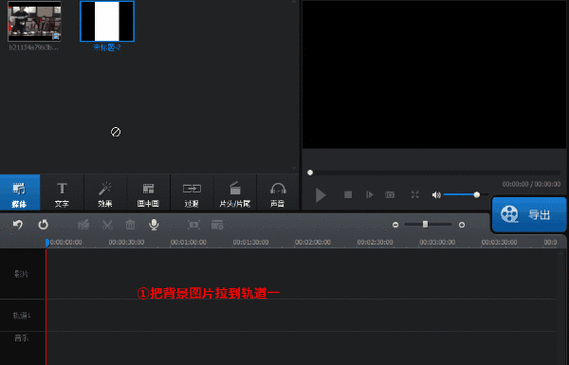Open the 媒体 media tab
This screenshot has width=569, height=365.
point(20,193)
